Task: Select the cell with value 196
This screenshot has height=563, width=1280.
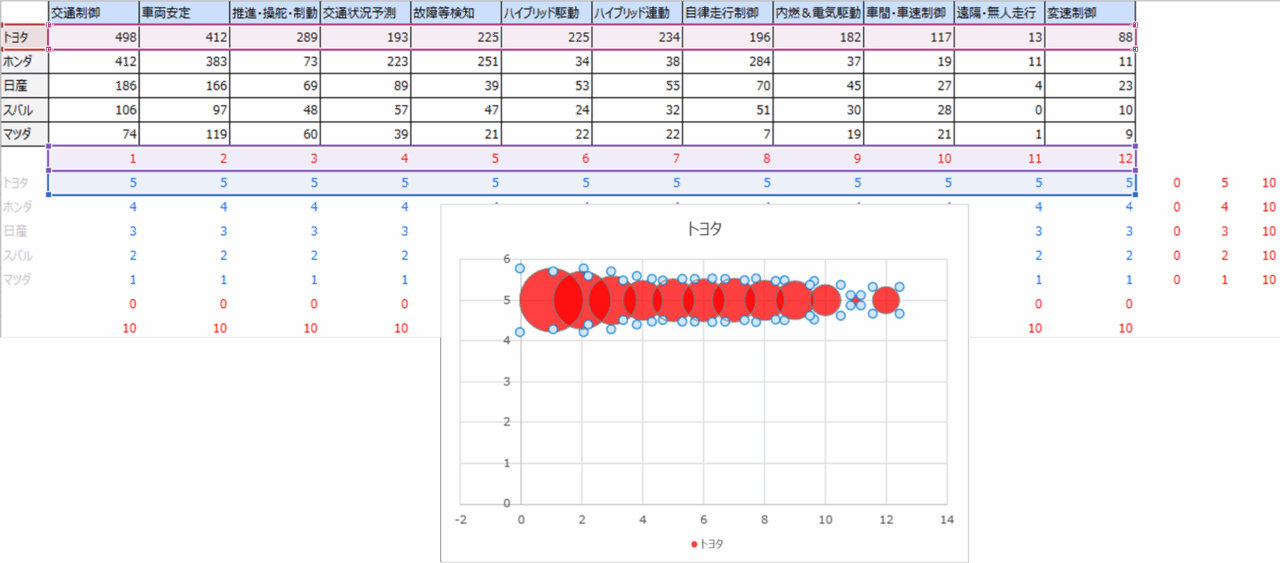Action: point(728,37)
